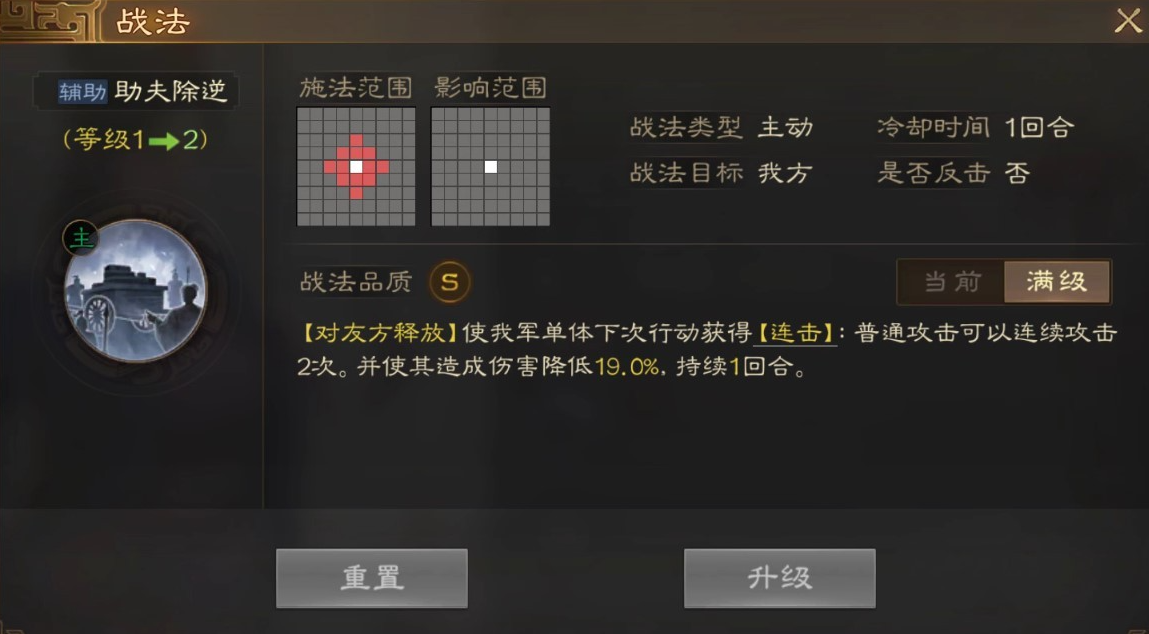Click the 战法类型 主动 field
Screen dimensions: 1149x634
pyautogui.click(x=721, y=128)
